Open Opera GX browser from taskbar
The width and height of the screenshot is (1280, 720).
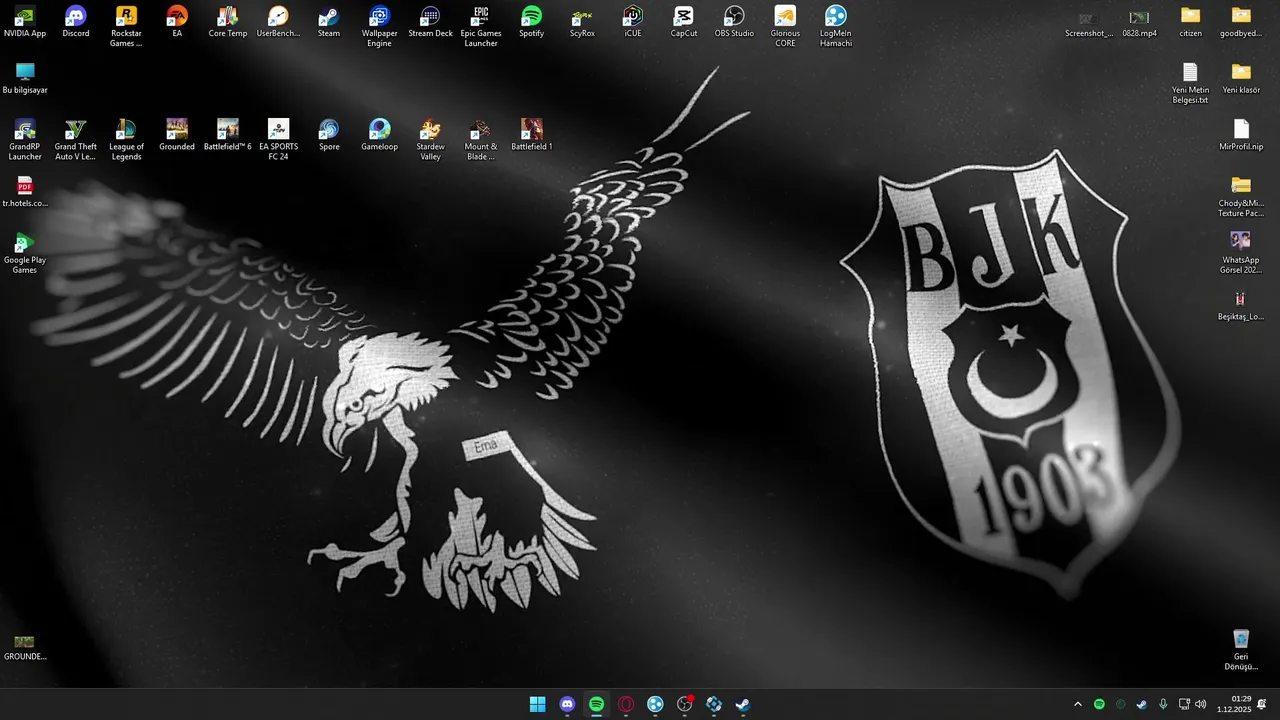626,704
